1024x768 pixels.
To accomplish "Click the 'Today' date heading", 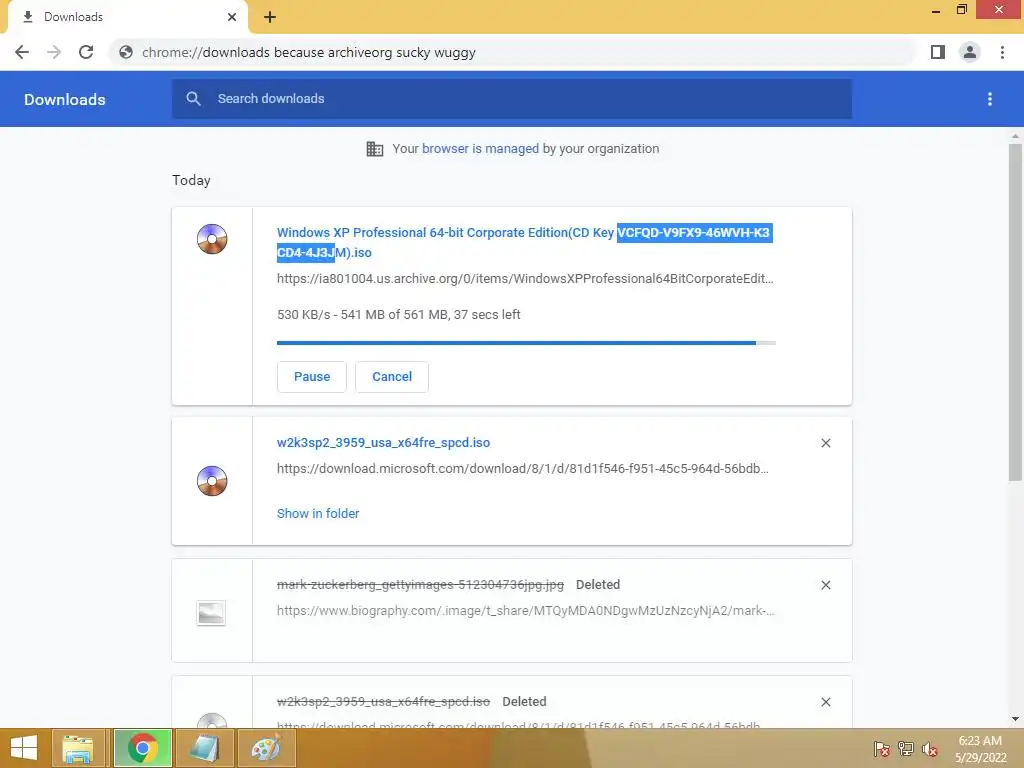I will (191, 180).
